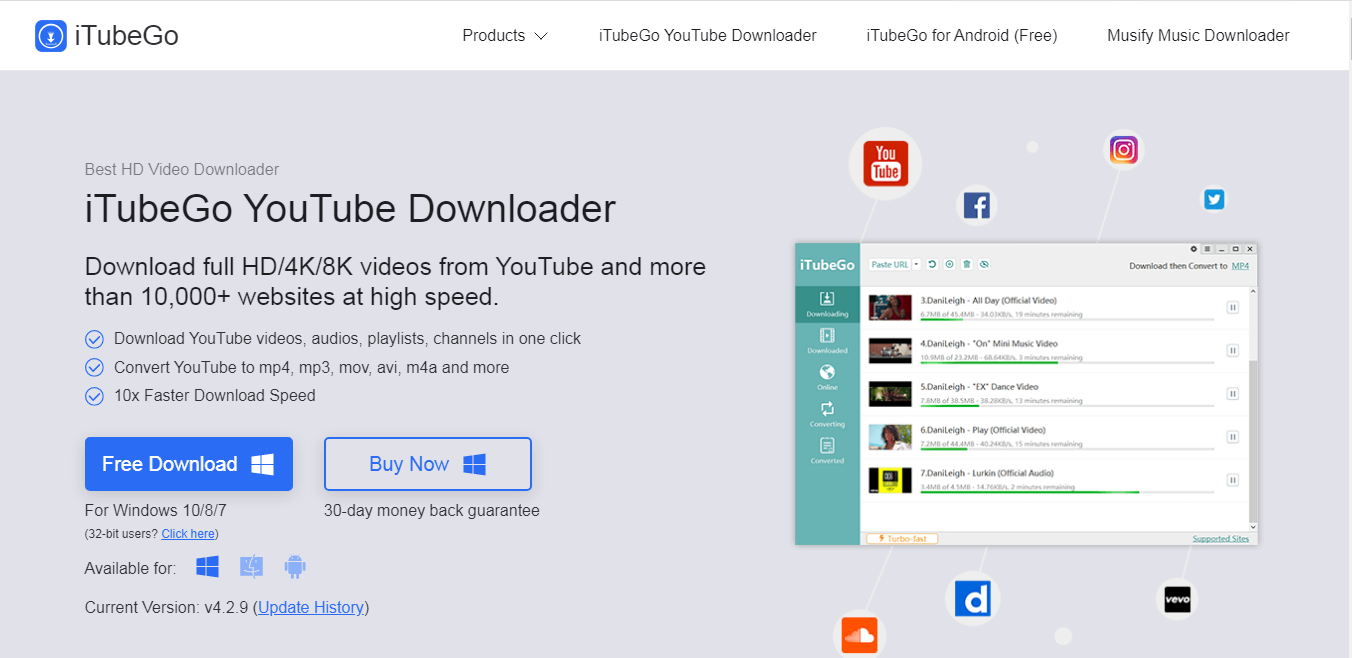Toggle the Turbo-fast mode button
The height and width of the screenshot is (658, 1352).
(x=902, y=539)
